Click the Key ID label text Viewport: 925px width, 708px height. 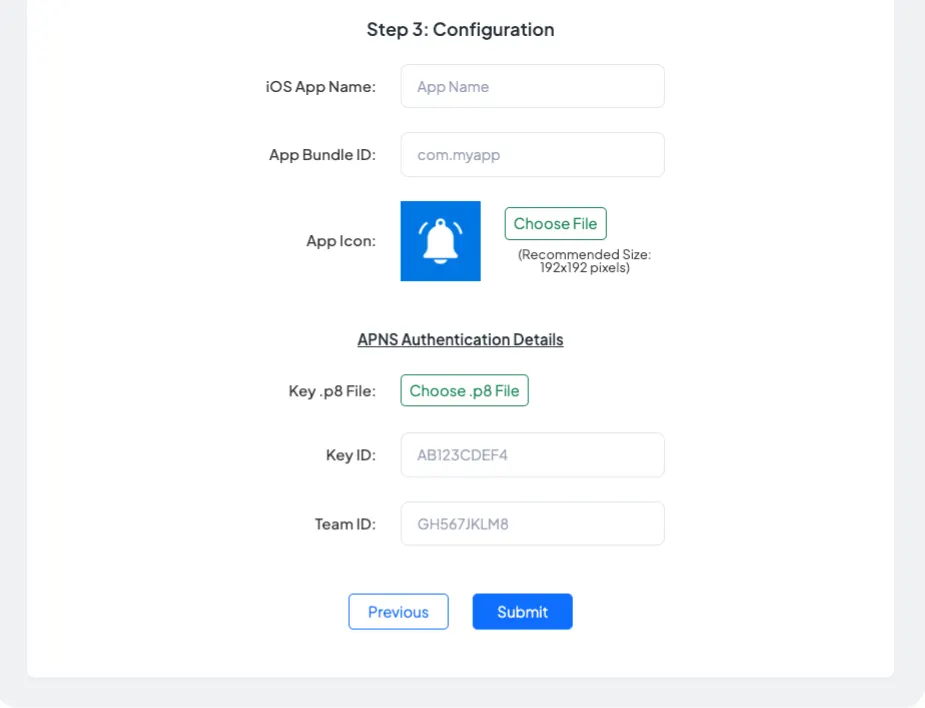tap(350, 455)
